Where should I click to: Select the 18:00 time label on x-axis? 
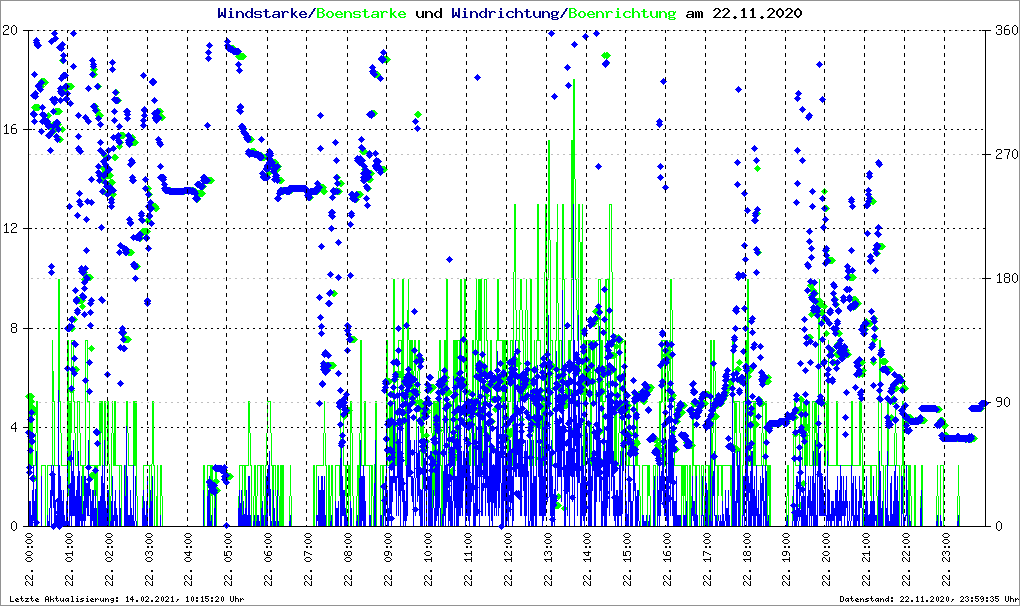pos(747,564)
